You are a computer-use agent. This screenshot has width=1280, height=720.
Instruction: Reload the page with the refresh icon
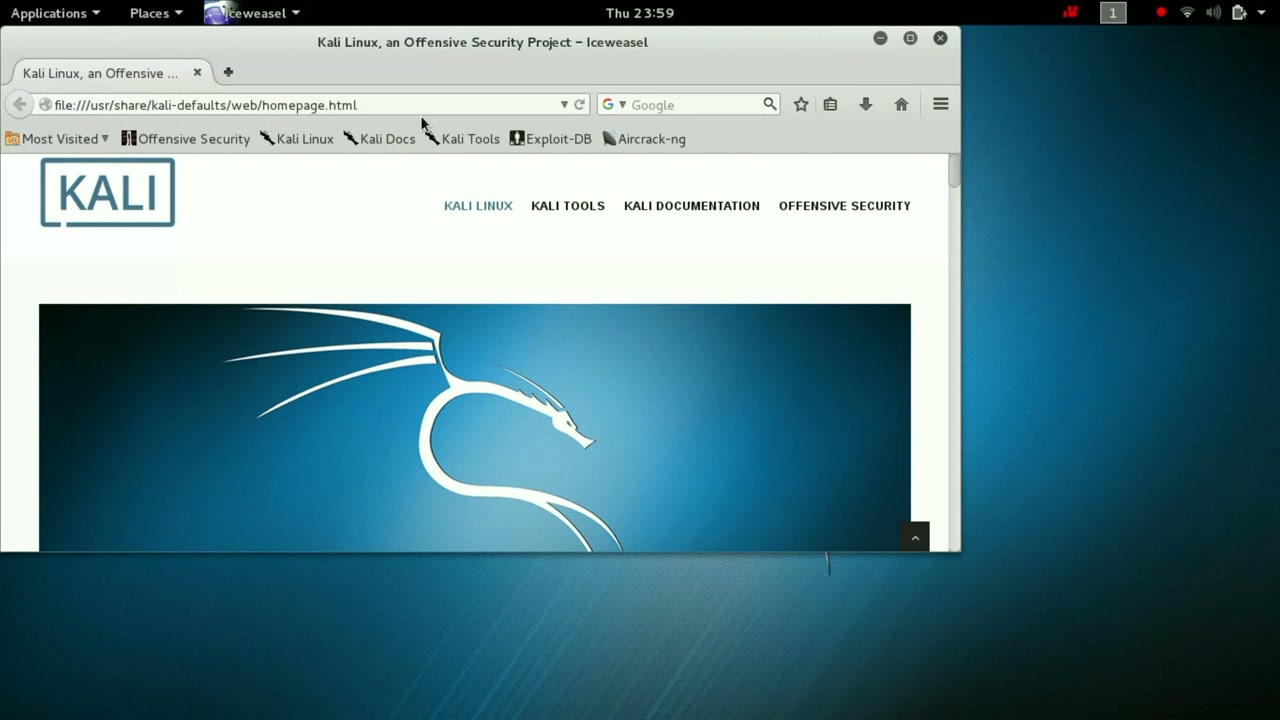click(579, 104)
